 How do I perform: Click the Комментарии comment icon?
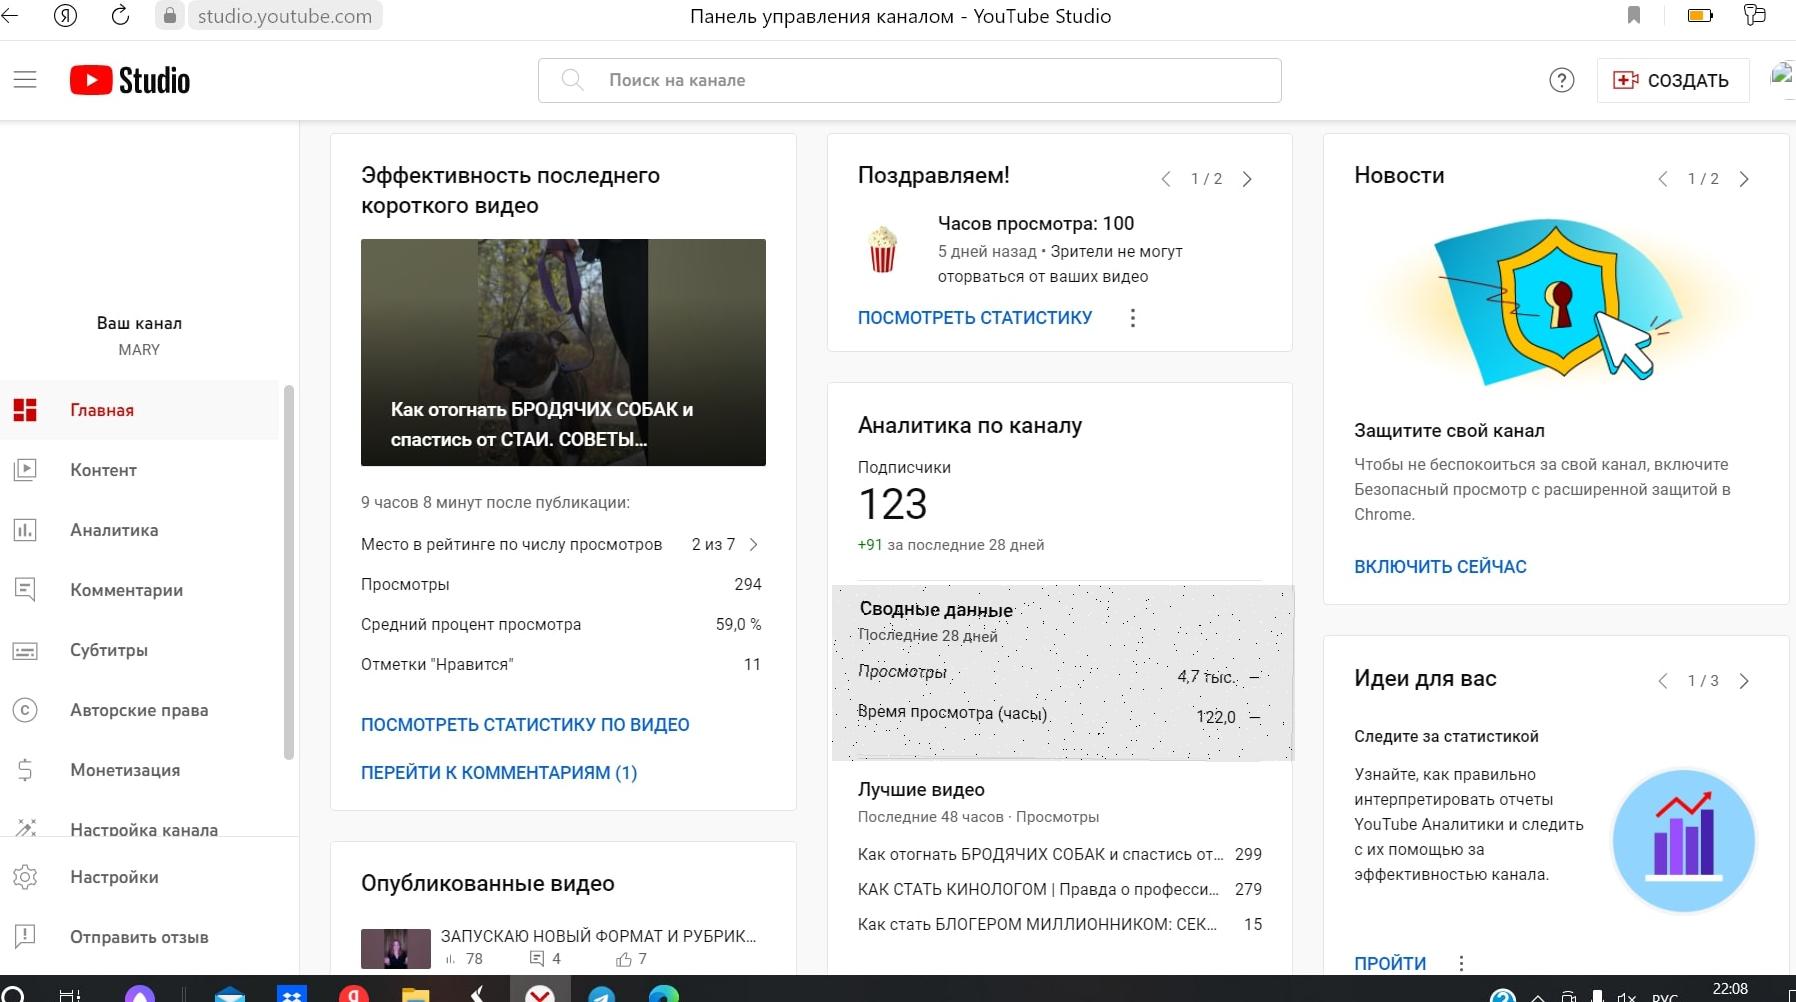pyautogui.click(x=25, y=590)
